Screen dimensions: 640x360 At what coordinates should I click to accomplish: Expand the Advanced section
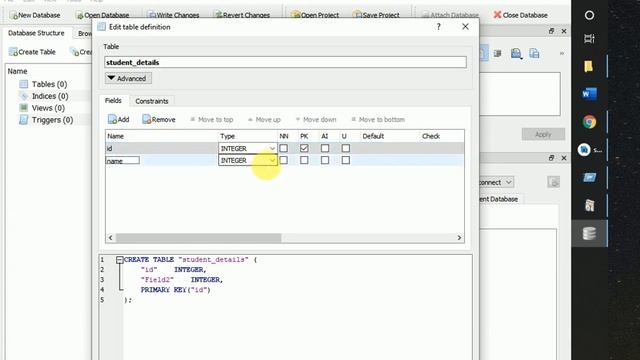128,78
